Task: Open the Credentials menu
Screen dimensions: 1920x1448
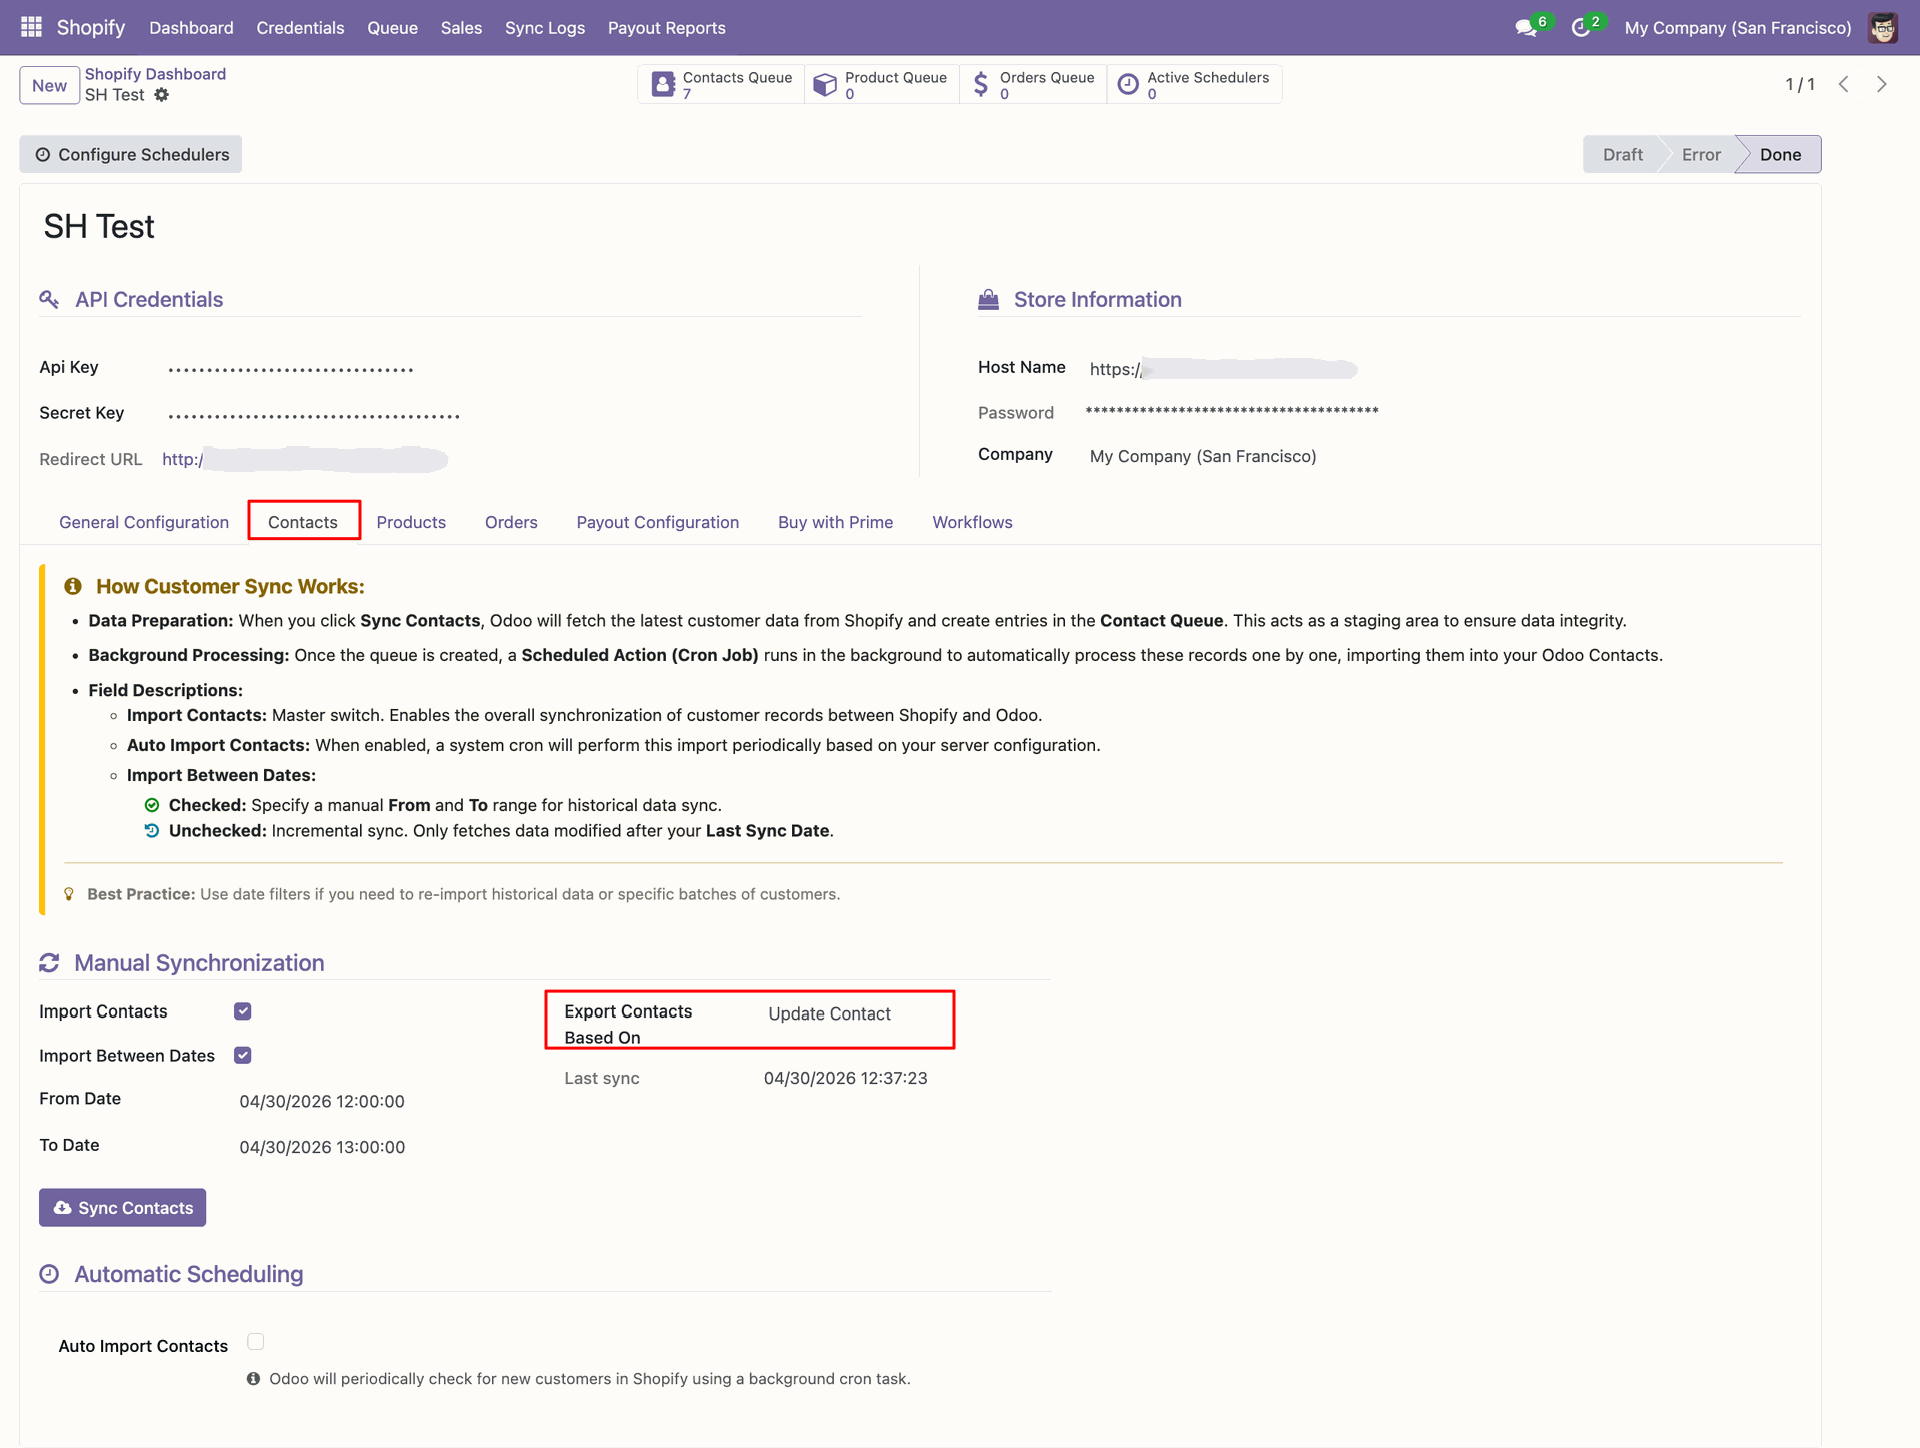Action: pos(300,28)
